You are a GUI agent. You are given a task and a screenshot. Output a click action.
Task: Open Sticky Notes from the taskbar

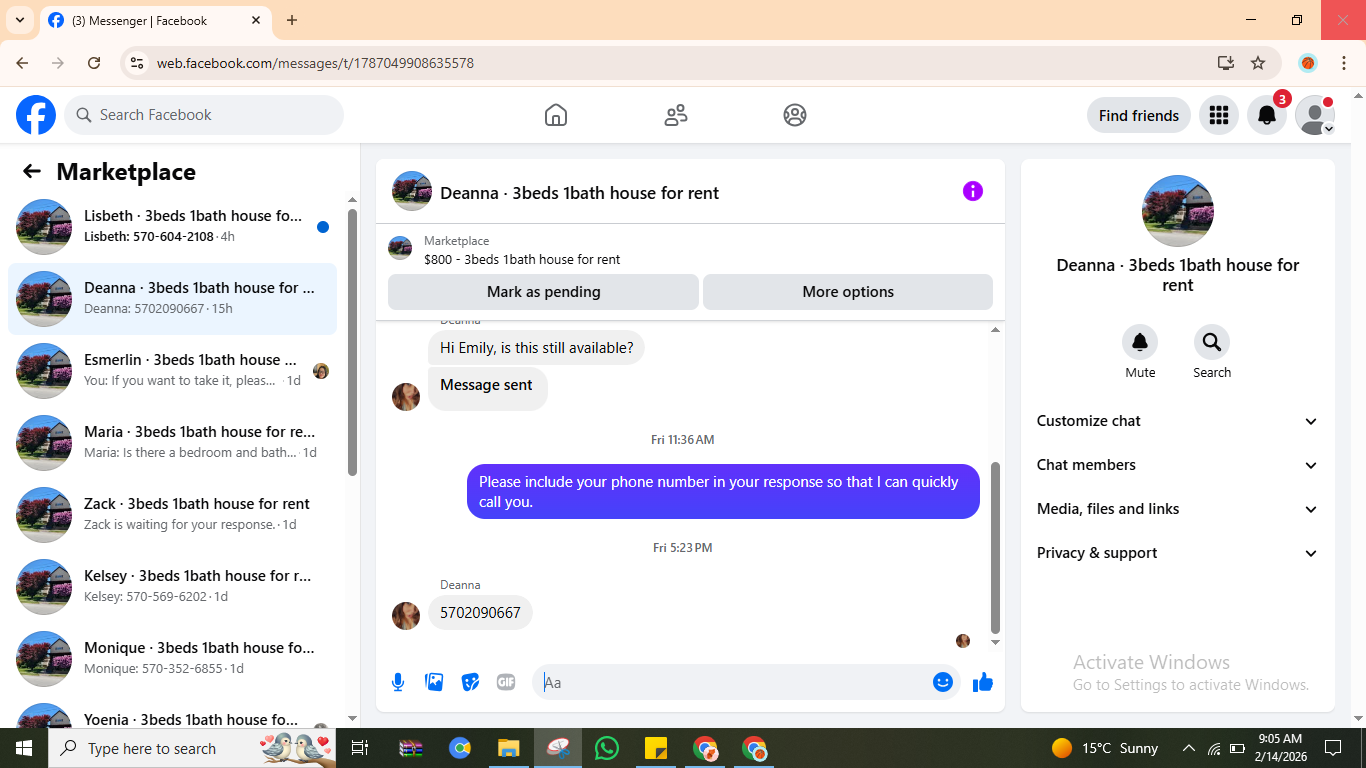tap(656, 748)
